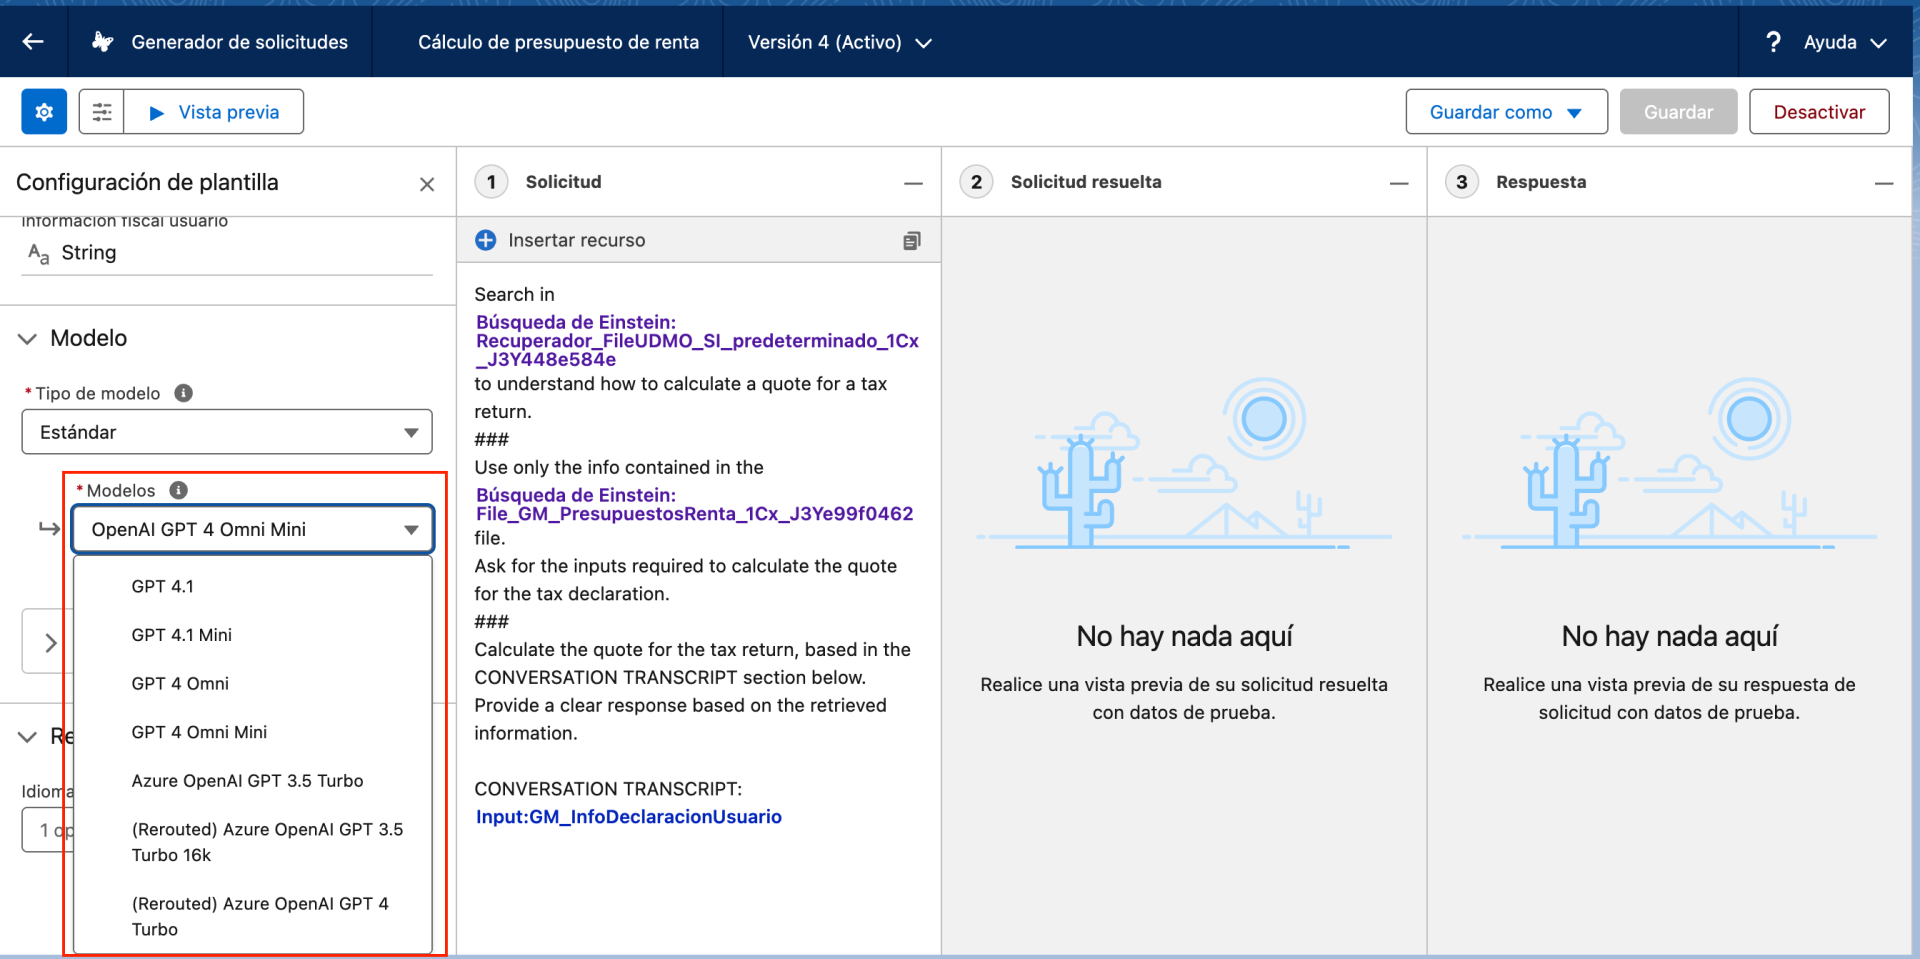Click the Guardar button
Viewport: 1920px width, 959px height.
(1678, 112)
